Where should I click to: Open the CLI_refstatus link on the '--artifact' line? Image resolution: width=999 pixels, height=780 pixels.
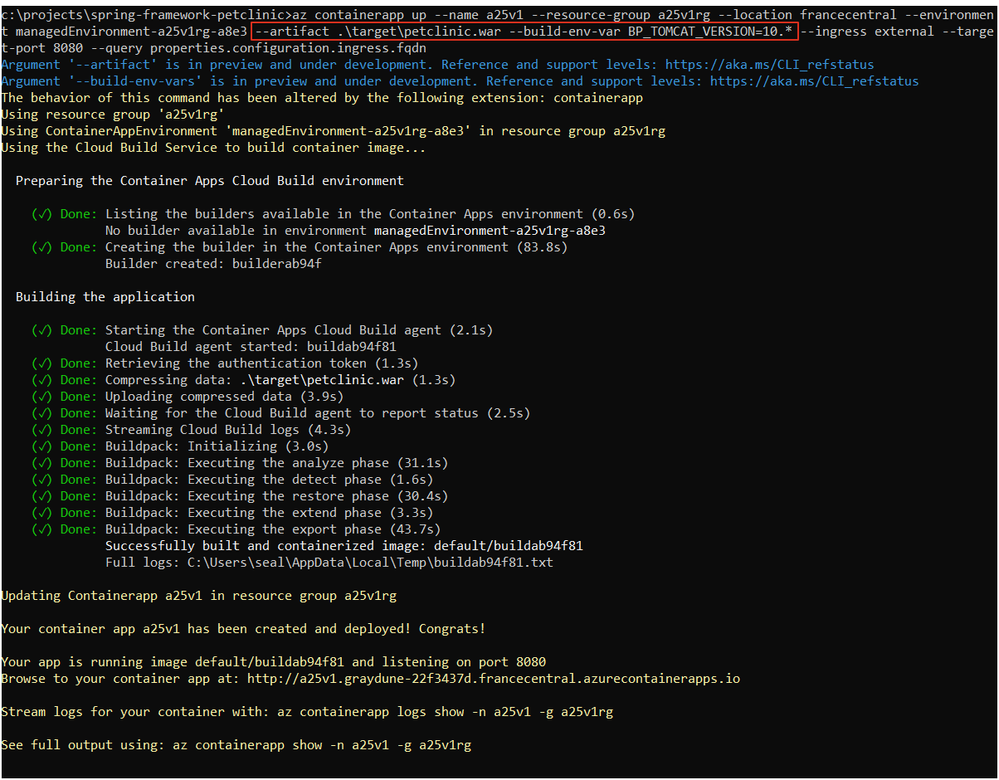pyautogui.click(x=769, y=64)
